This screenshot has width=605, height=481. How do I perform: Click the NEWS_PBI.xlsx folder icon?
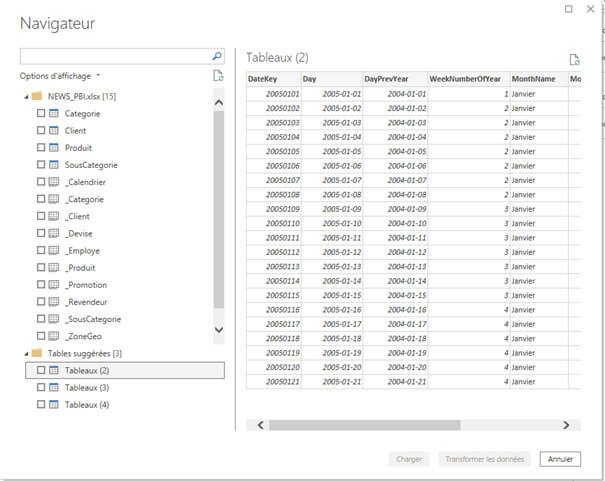pyautogui.click(x=37, y=96)
